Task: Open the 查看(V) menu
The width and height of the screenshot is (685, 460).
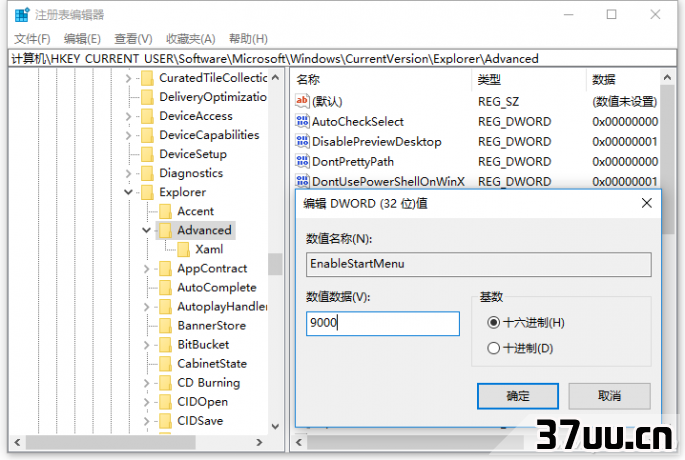Action: coord(133,39)
